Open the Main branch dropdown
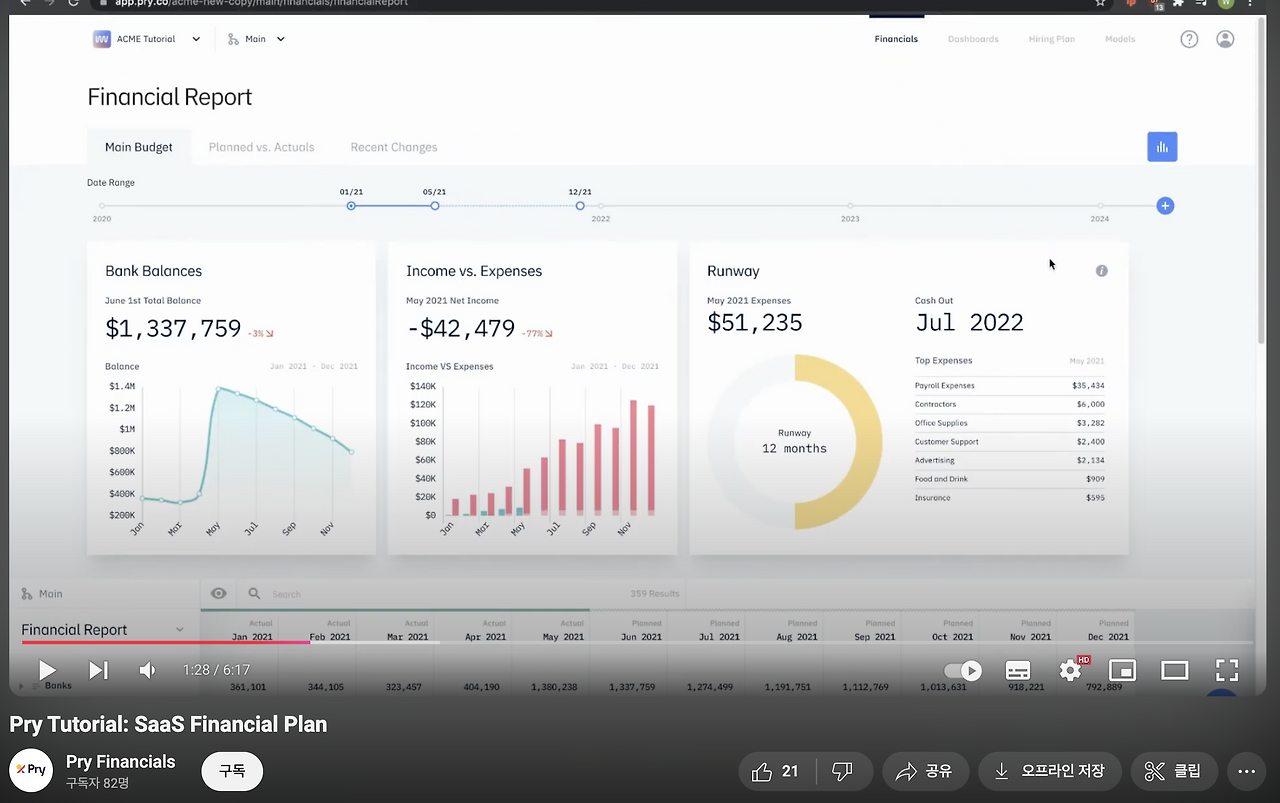Screen dimensions: 1280x803 click(256, 39)
